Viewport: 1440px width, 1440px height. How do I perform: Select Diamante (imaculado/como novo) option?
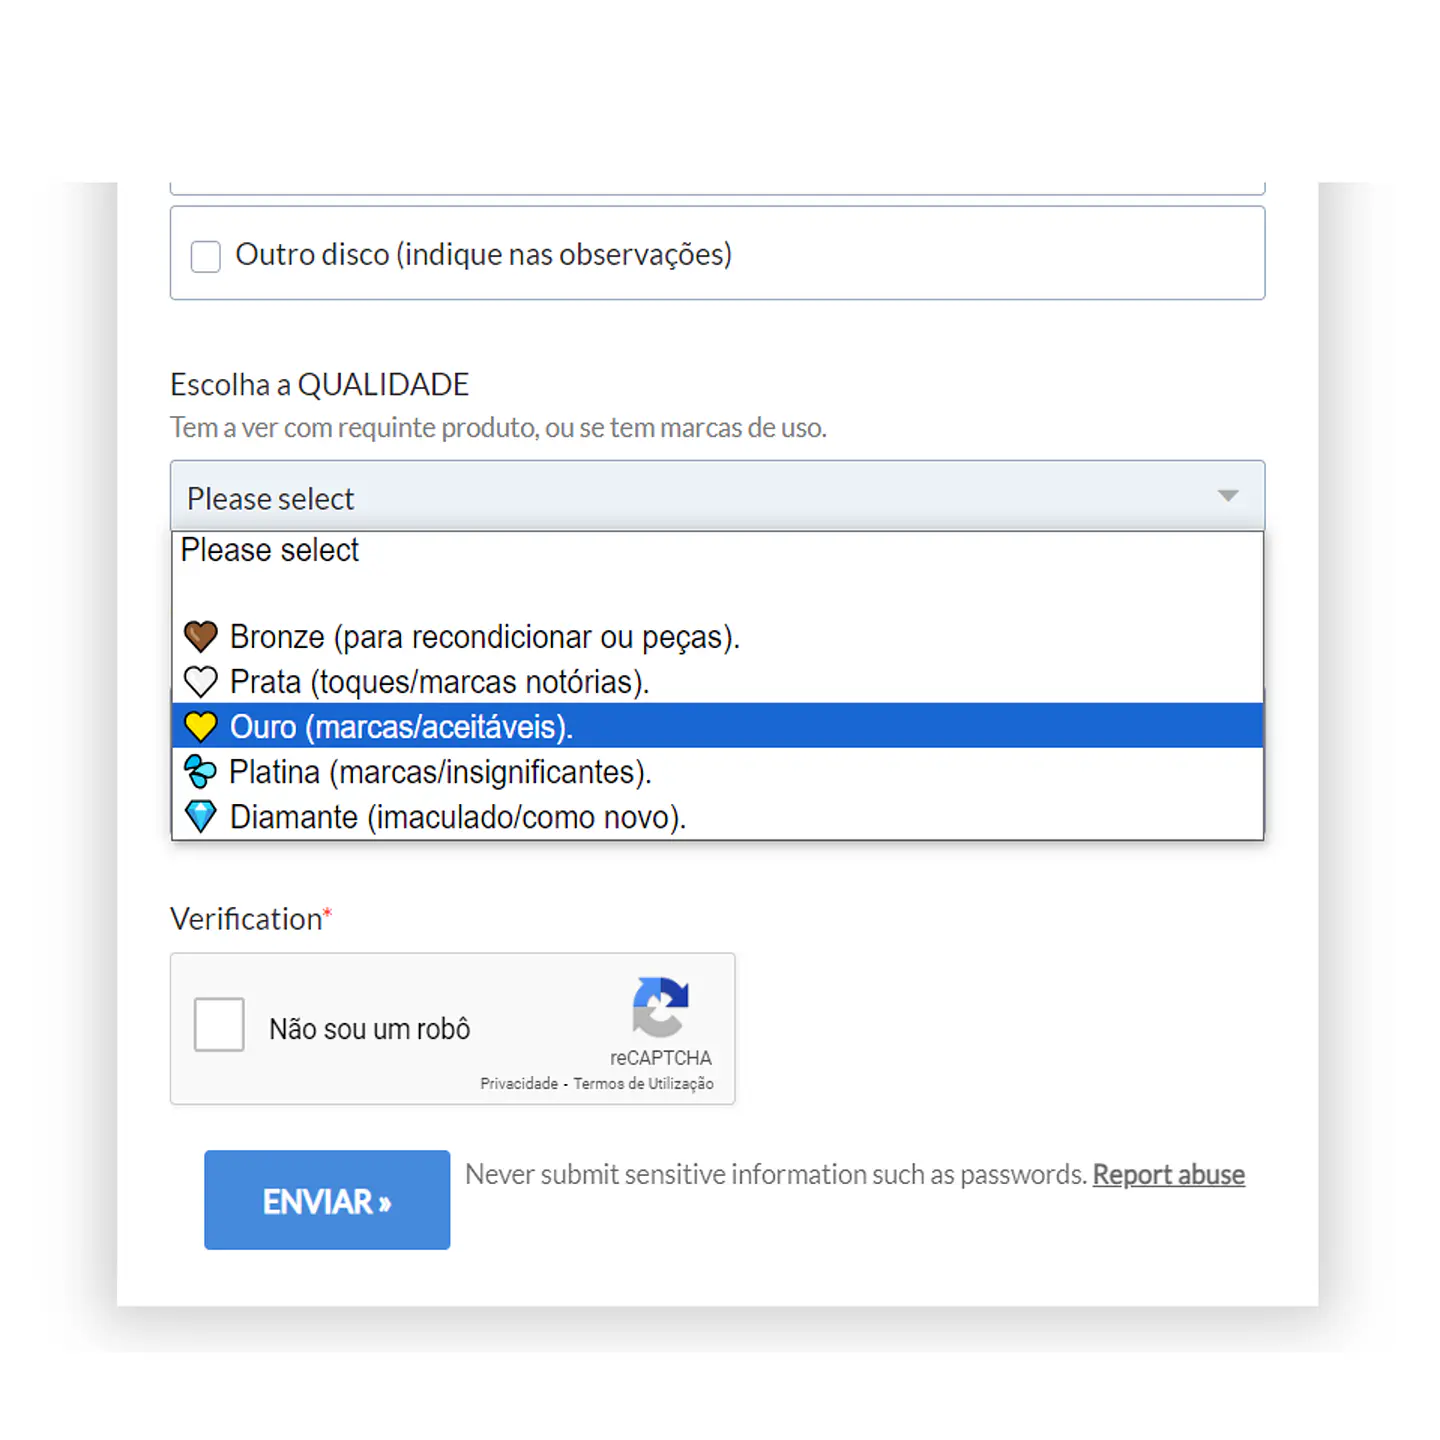pos(717,816)
